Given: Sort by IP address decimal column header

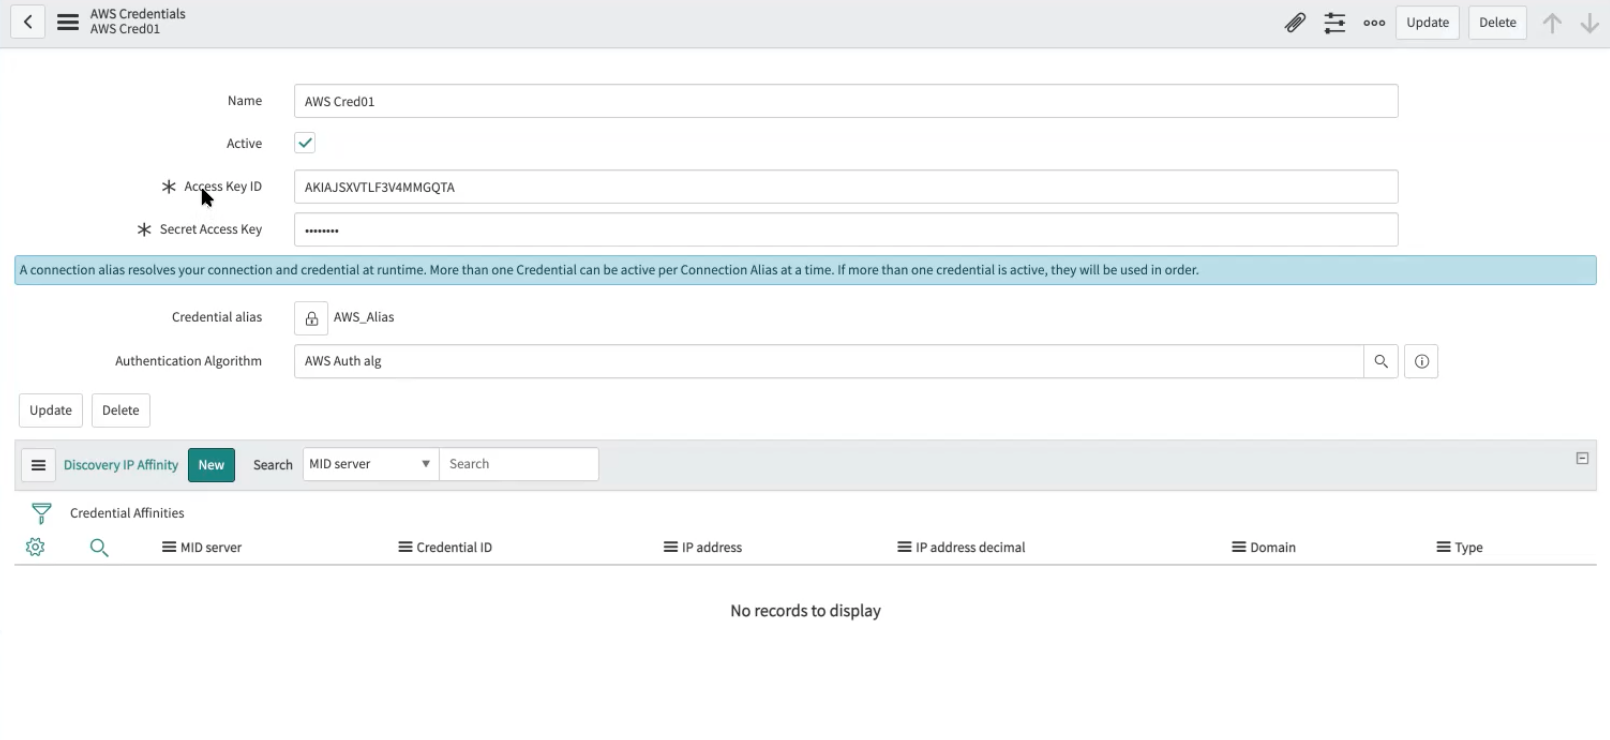Looking at the screenshot, I should click(970, 547).
